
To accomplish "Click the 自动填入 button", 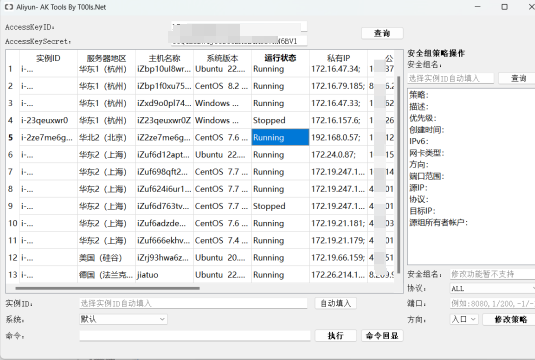I will click(335, 303).
